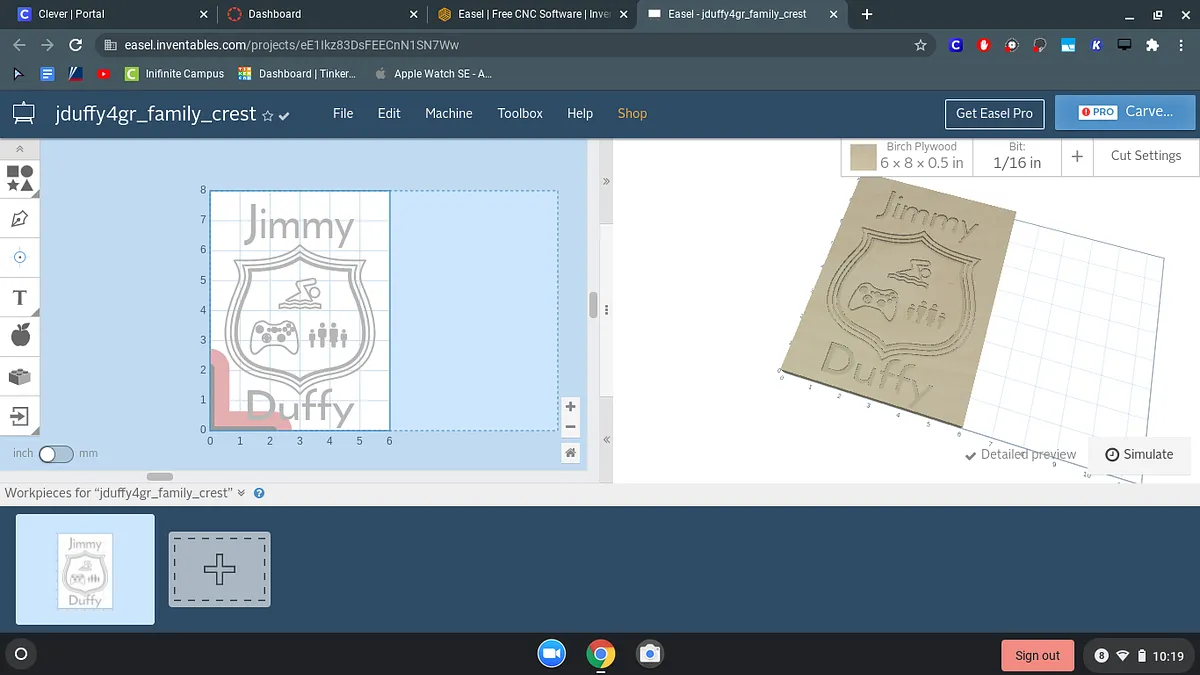
Task: Select the Pen drawing tool
Action: pos(20,218)
